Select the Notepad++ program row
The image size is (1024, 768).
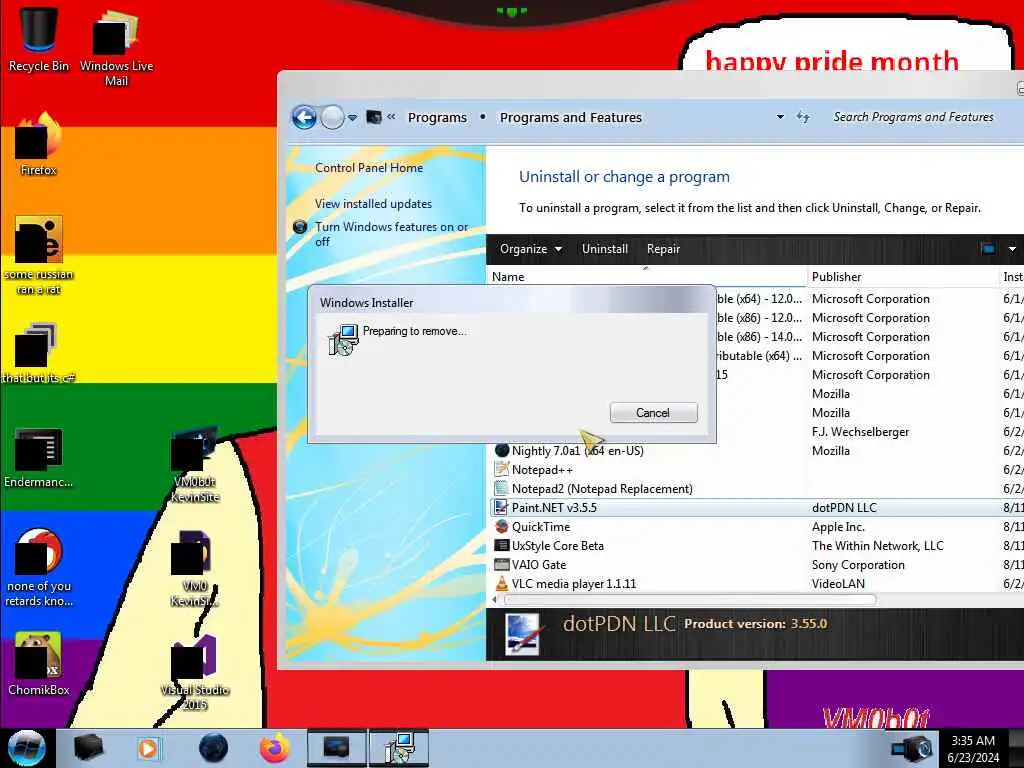tap(756, 470)
